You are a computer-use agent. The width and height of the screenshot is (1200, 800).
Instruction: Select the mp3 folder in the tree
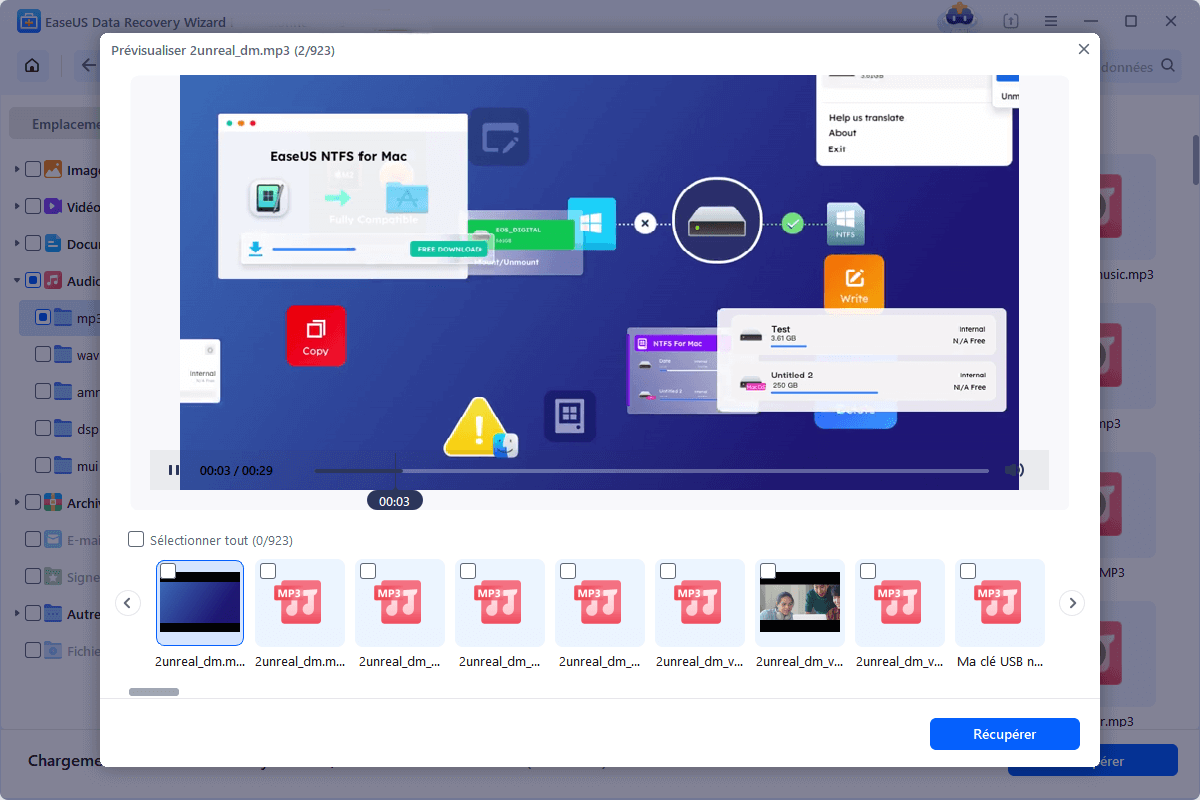[85, 318]
